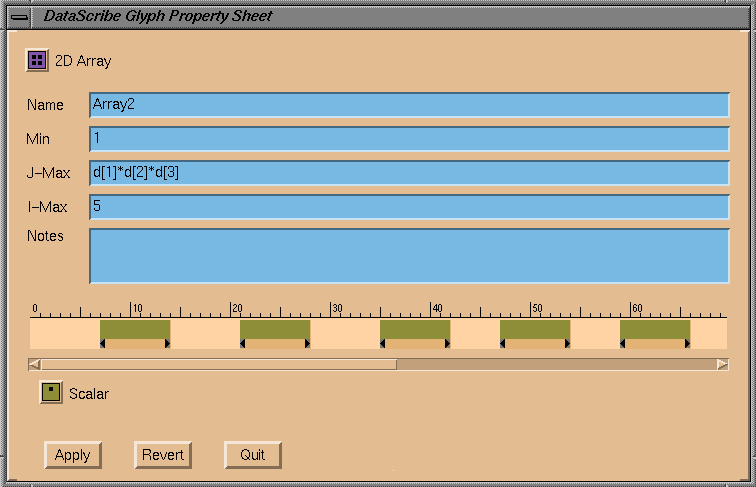Click into the Min input field
Image resolution: width=756 pixels, height=487 pixels.
click(x=409, y=139)
